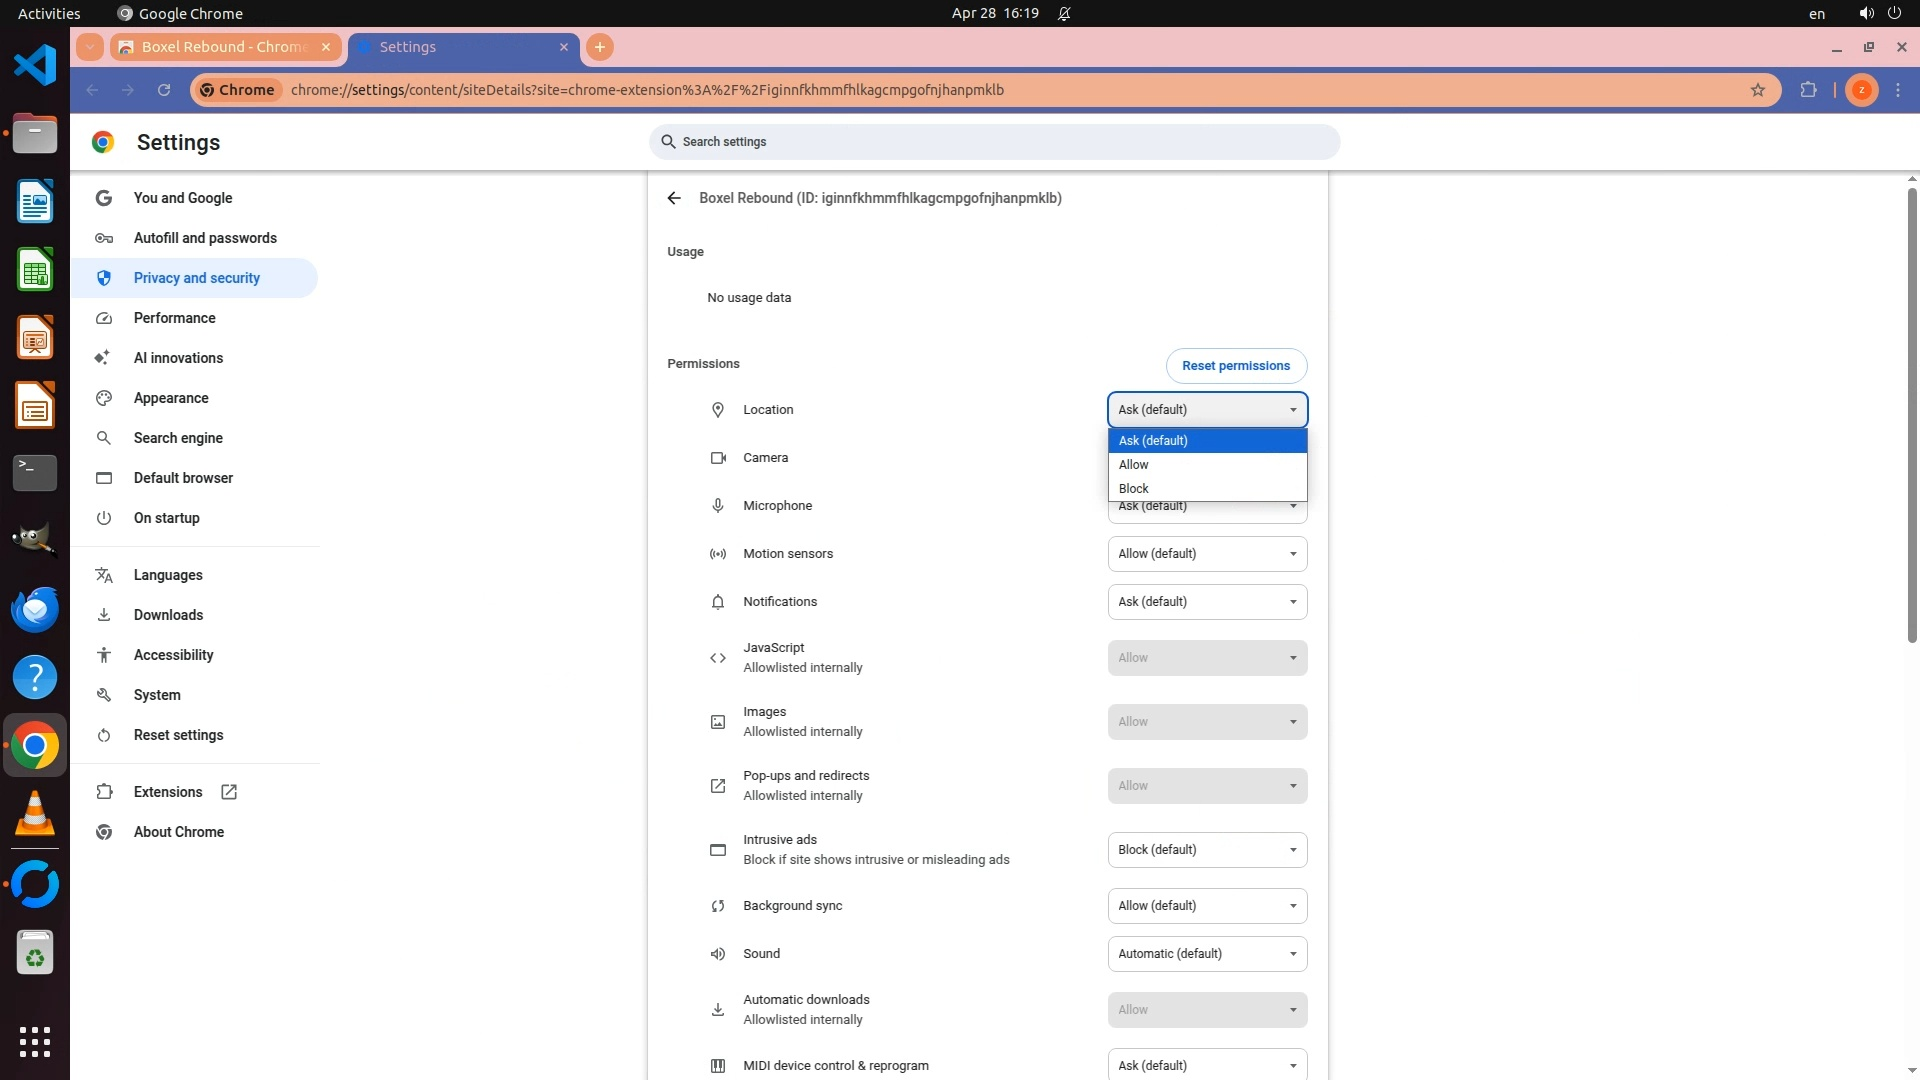1920x1080 pixels.
Task: Open the Notifications permission dropdown
Action: point(1206,602)
